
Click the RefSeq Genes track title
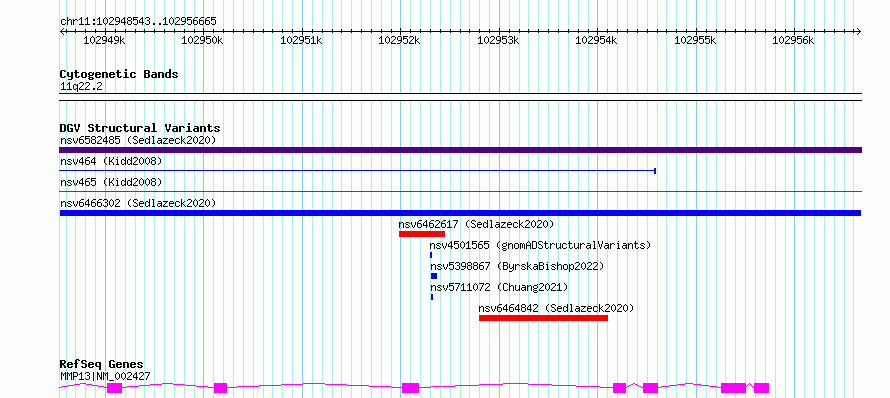point(102,364)
